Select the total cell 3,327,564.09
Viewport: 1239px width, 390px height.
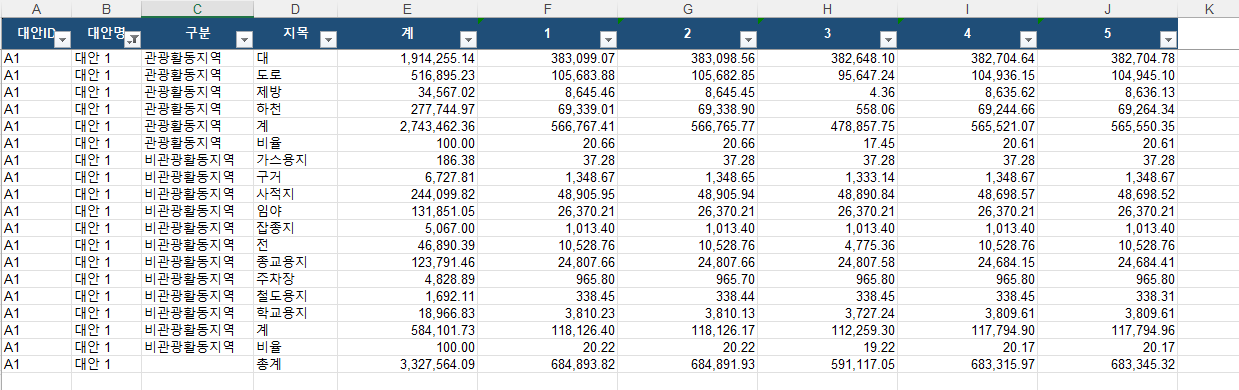click(408, 364)
